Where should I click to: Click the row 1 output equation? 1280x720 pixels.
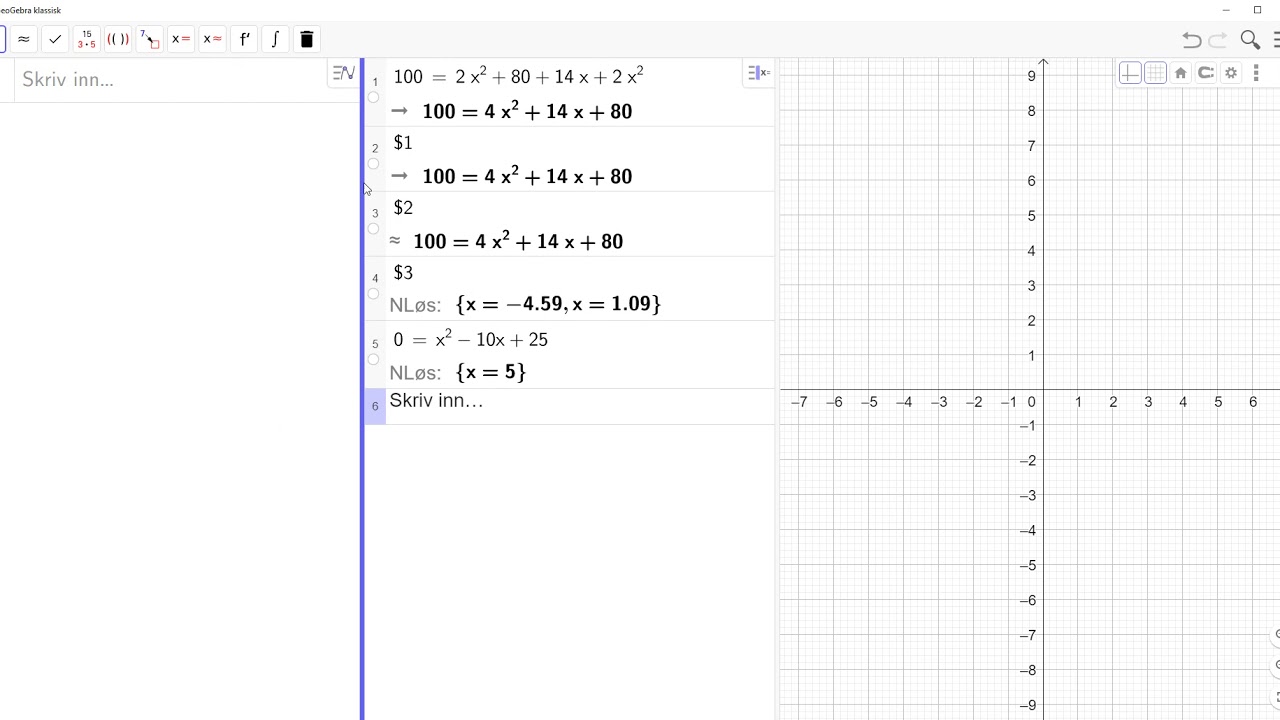[527, 111]
